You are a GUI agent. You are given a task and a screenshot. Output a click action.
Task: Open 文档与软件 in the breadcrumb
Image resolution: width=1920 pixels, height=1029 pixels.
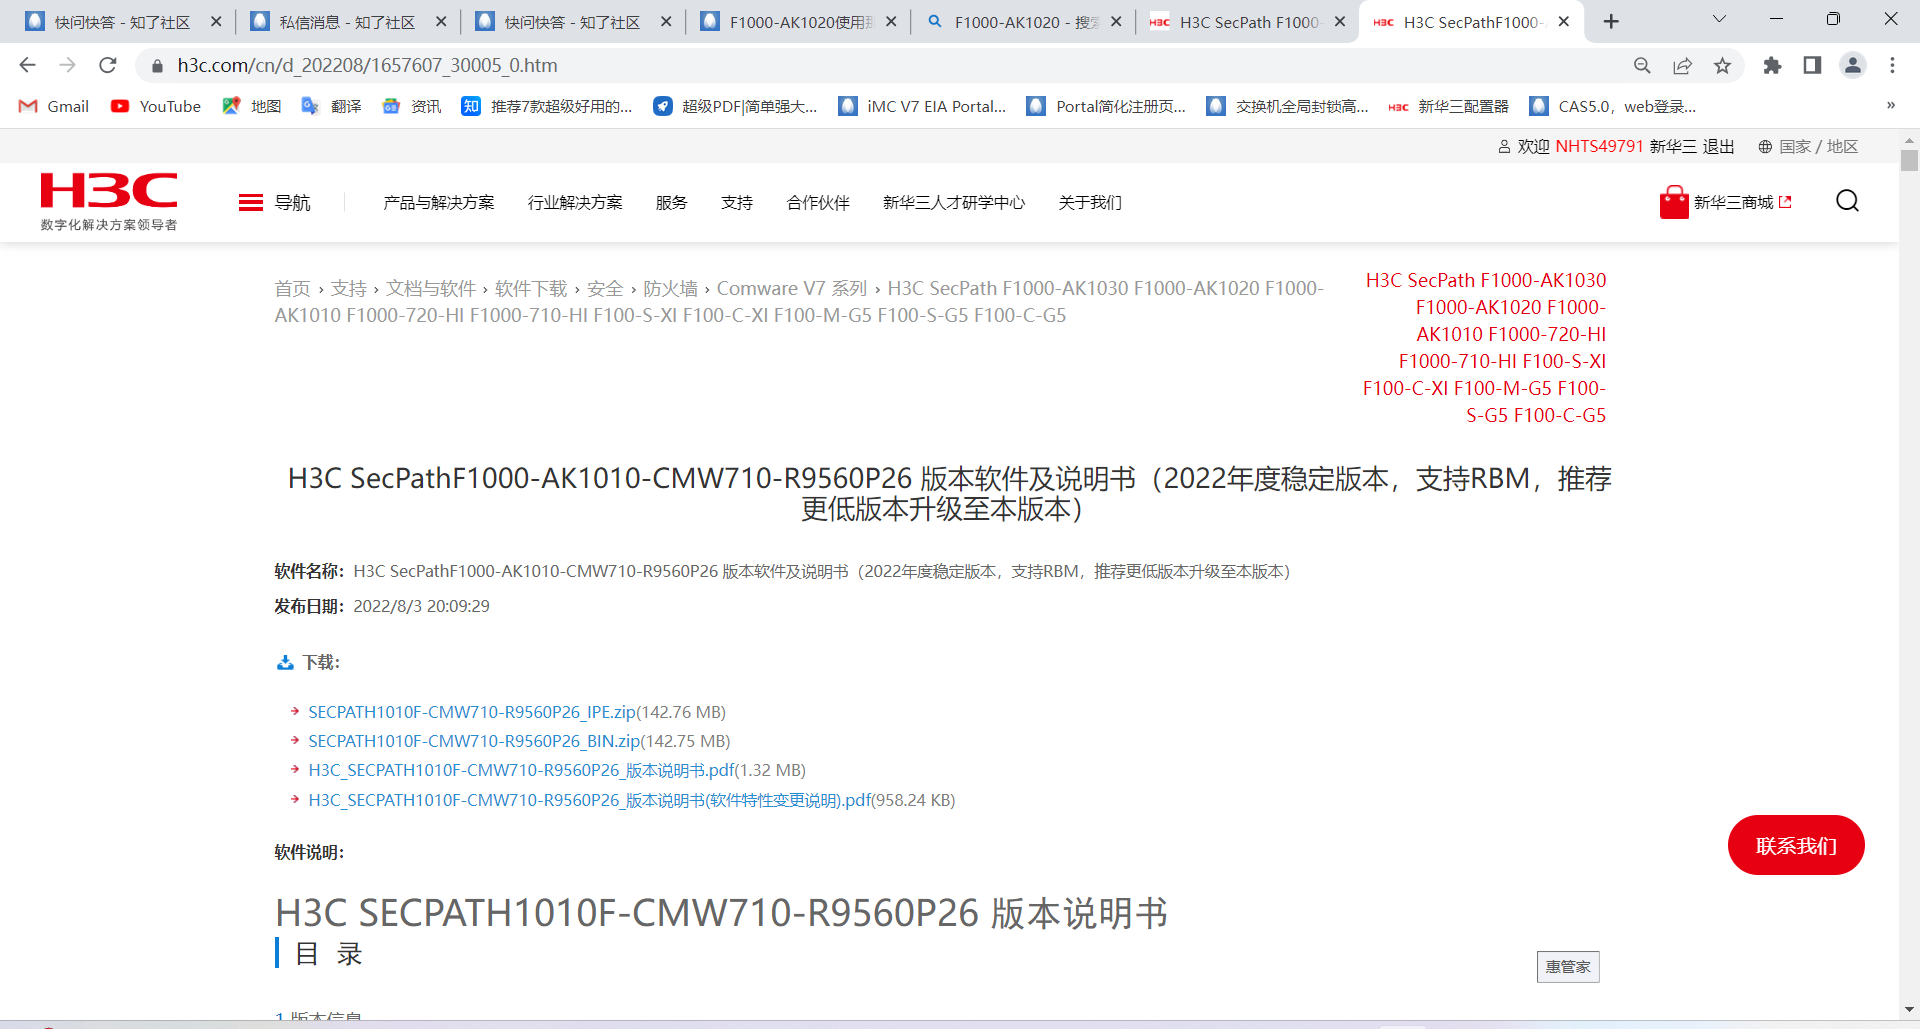(431, 289)
